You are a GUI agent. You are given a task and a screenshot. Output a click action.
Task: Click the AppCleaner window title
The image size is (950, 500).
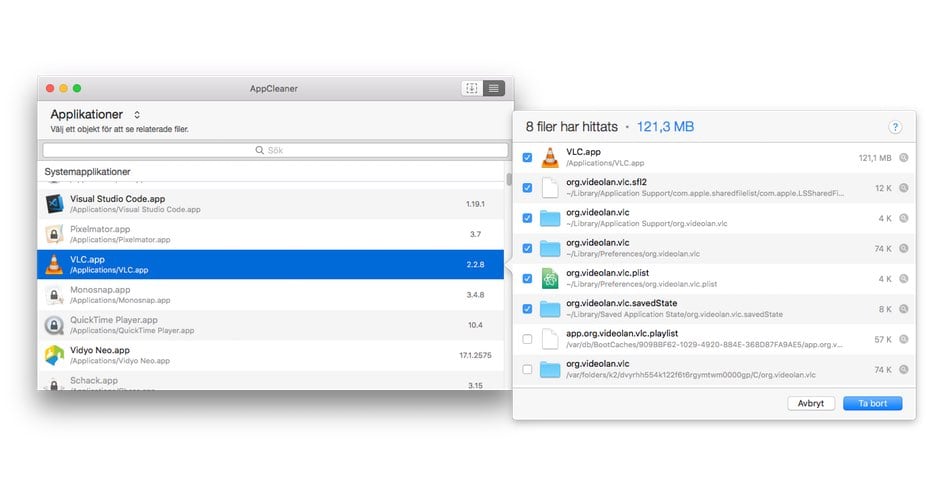(x=274, y=88)
